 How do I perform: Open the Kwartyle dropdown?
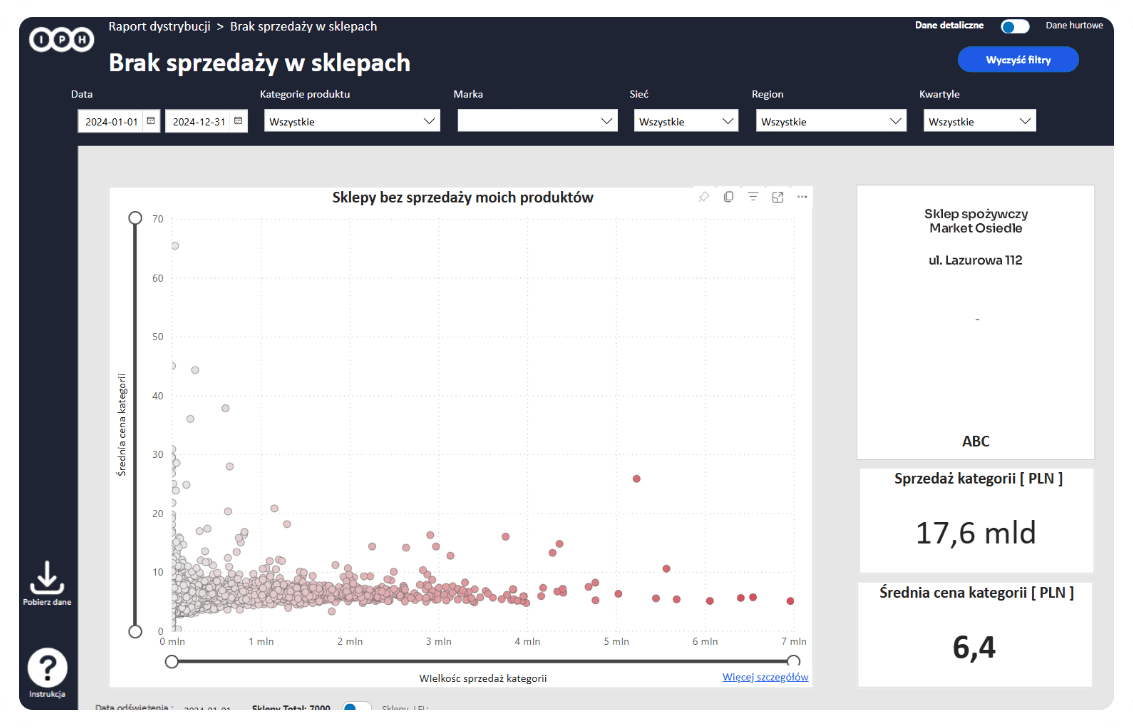click(x=979, y=121)
